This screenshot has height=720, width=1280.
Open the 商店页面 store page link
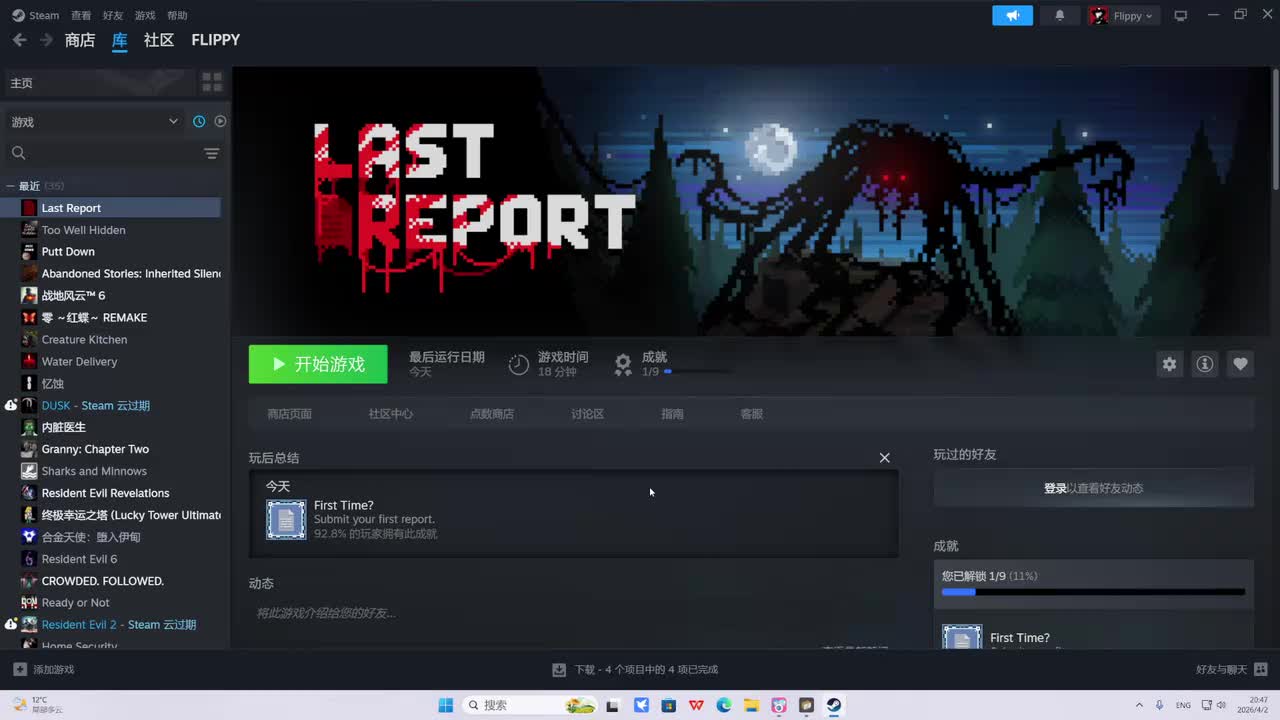[290, 414]
